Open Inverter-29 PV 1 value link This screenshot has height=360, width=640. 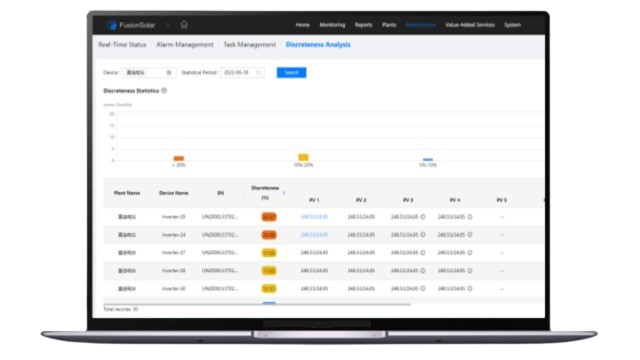point(314,217)
